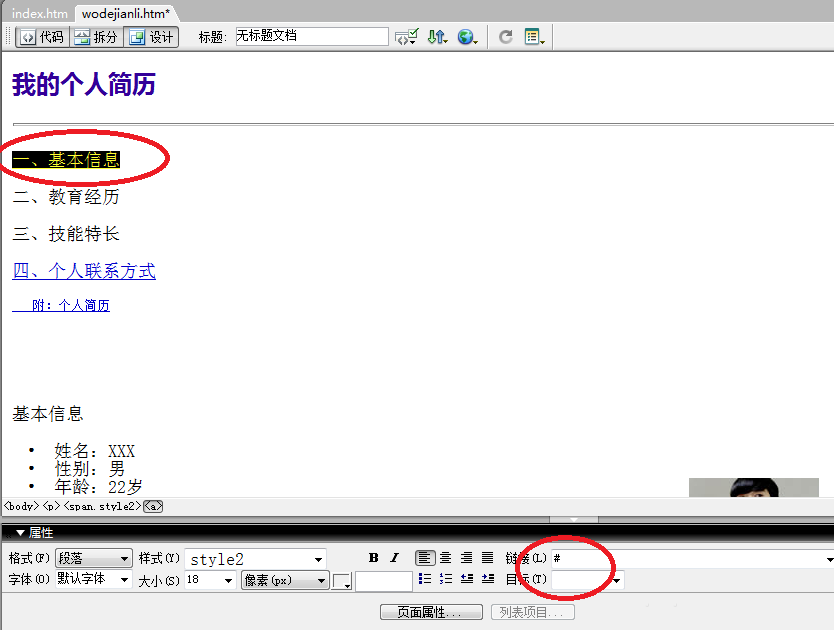Indent the text block

487,578
